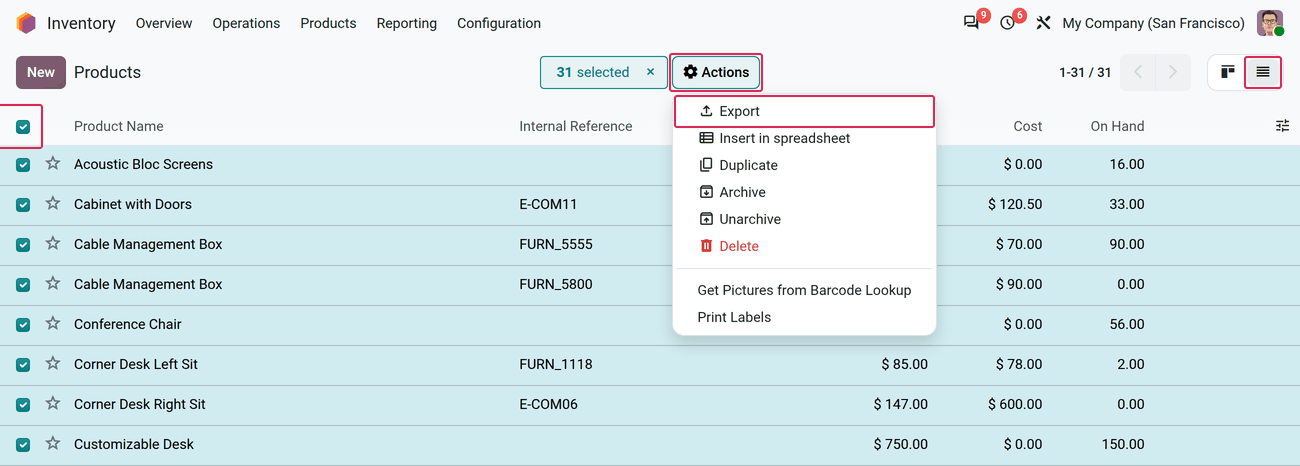1300x466 pixels.
Task: Star the FURN_5555 Cable Management Box
Action: point(53,243)
